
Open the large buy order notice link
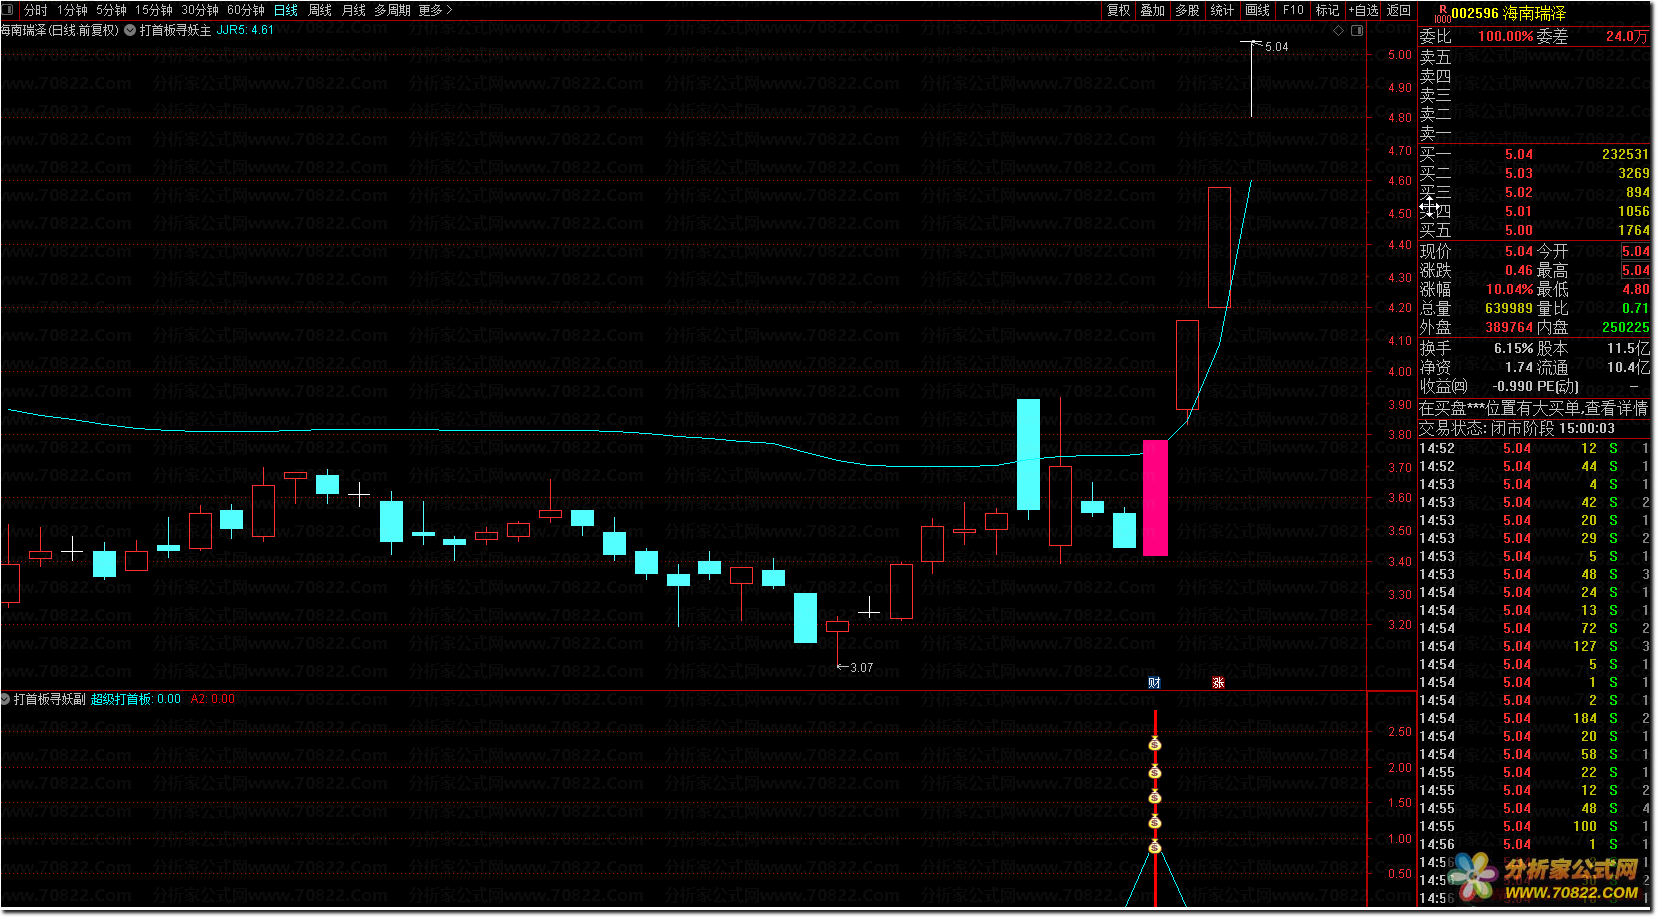click(1534, 408)
